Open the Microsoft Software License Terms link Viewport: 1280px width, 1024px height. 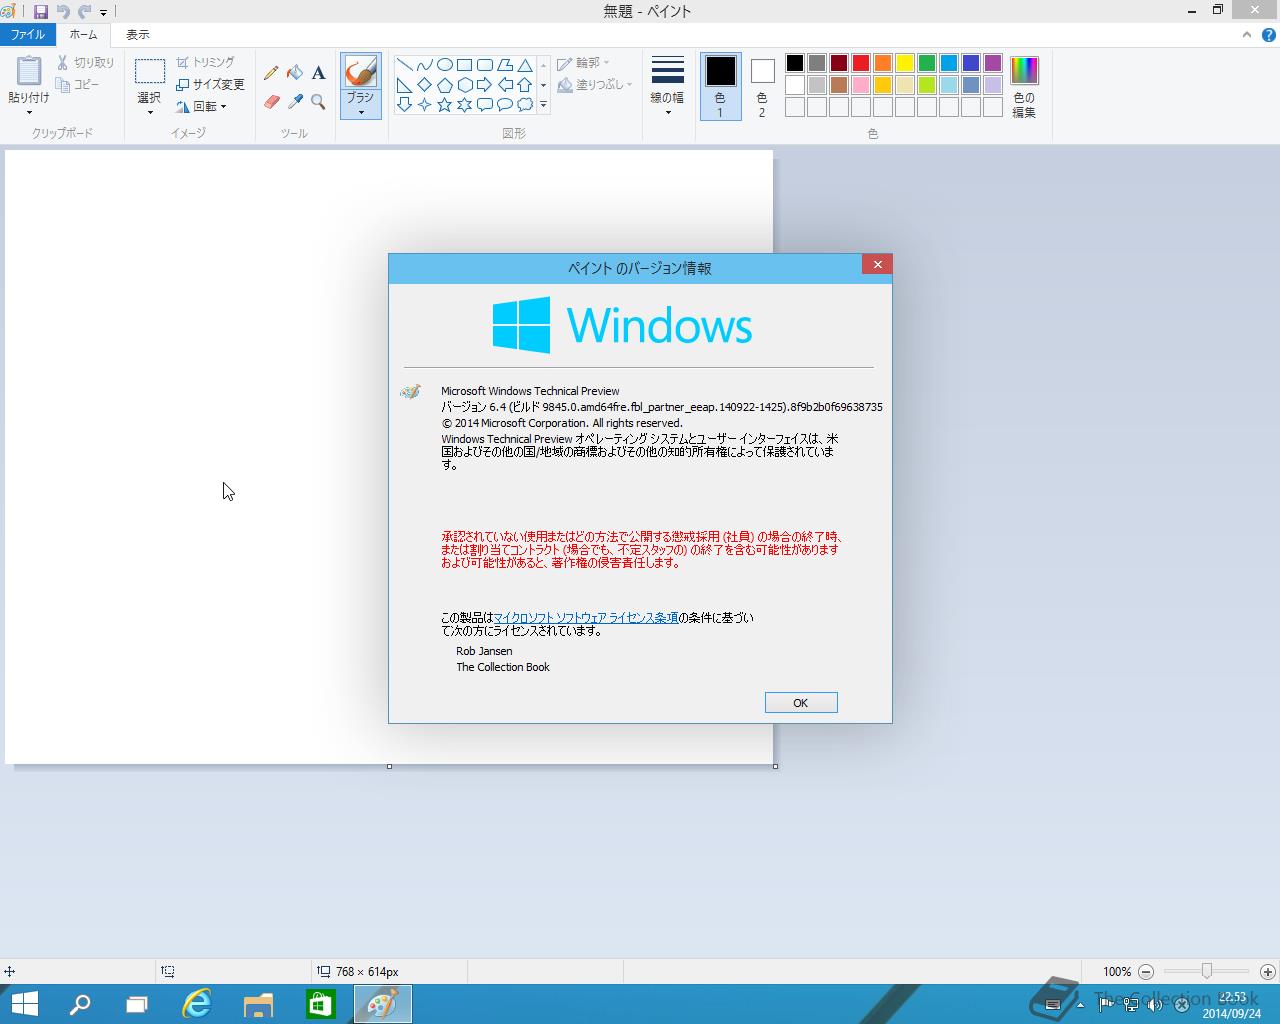586,618
